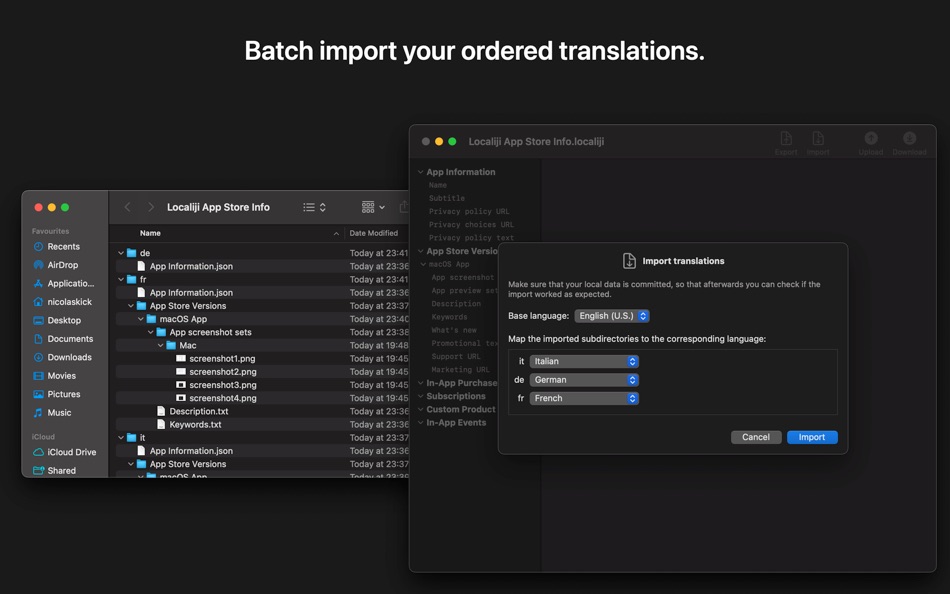Open the French language dropdown for fr
Screen dimensions: 950x594
(x=584, y=398)
